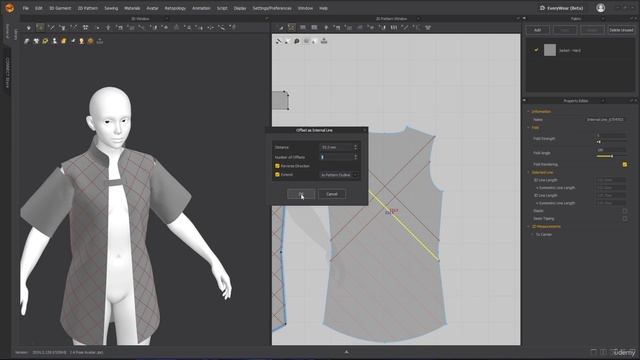Select the Edit Pattern arrow tool in 2D toolbar

tap(280, 28)
